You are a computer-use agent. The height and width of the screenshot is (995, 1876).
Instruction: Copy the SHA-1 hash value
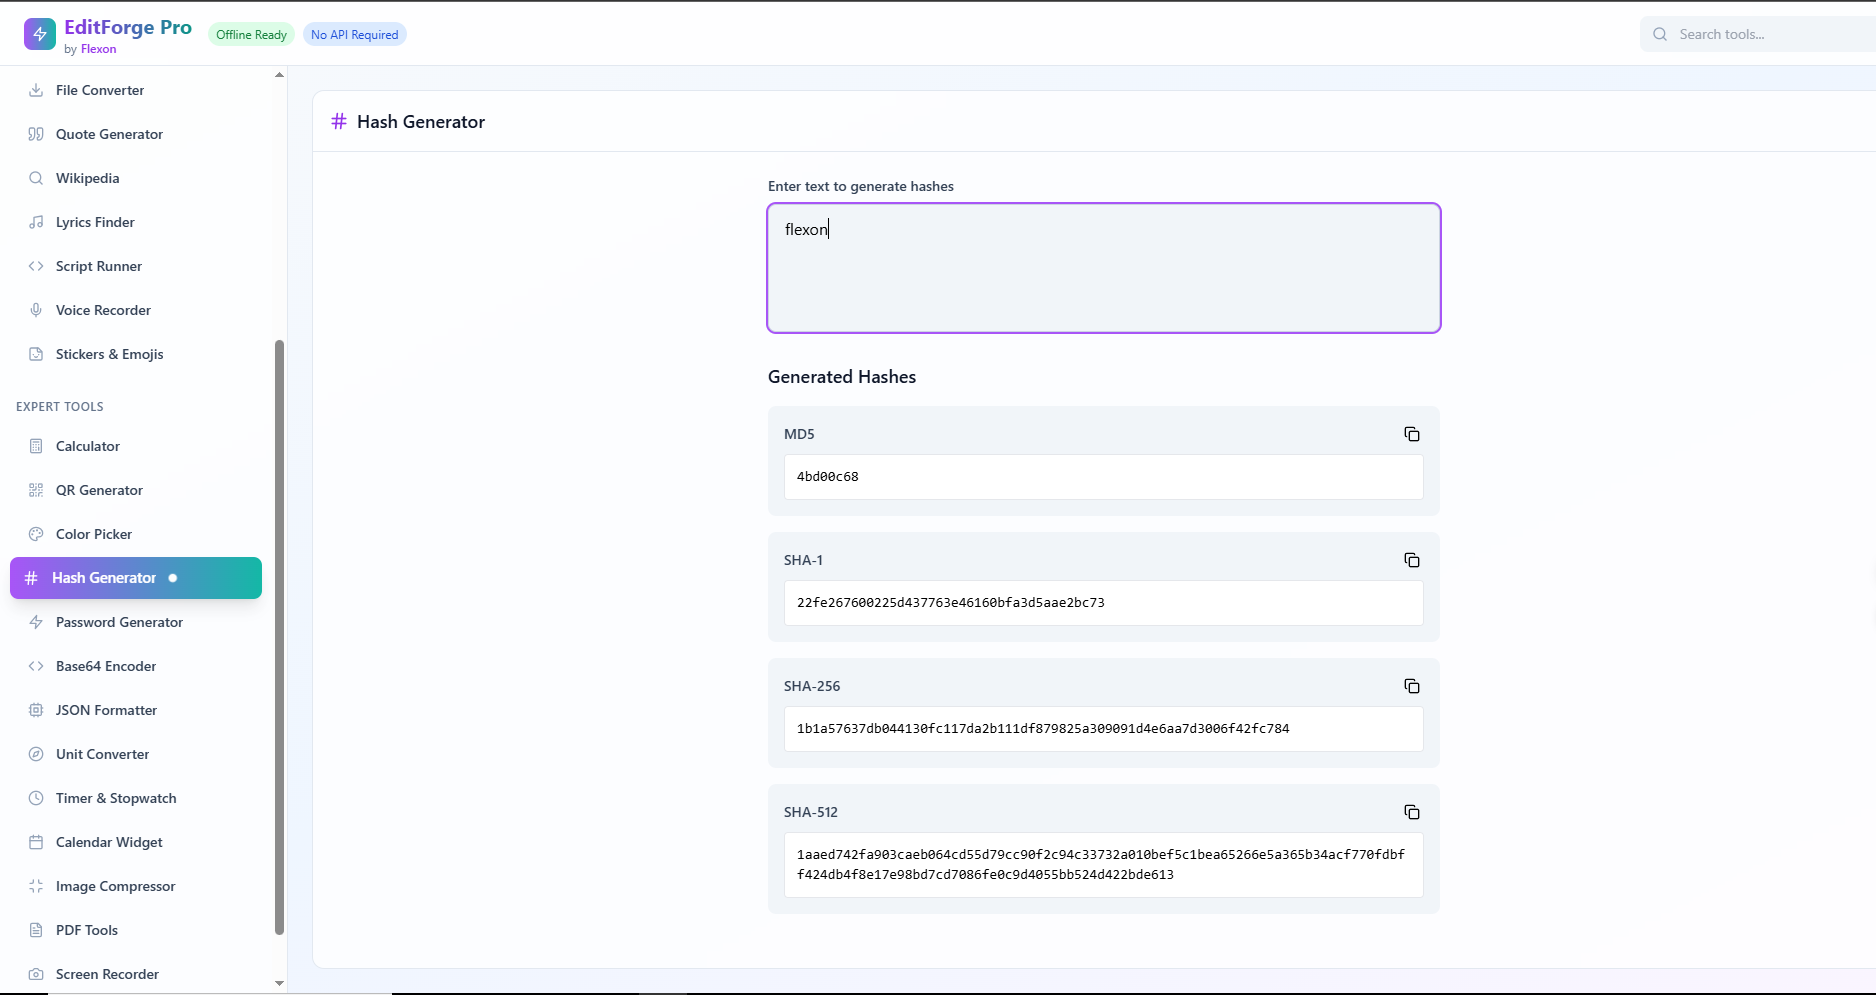(x=1411, y=560)
